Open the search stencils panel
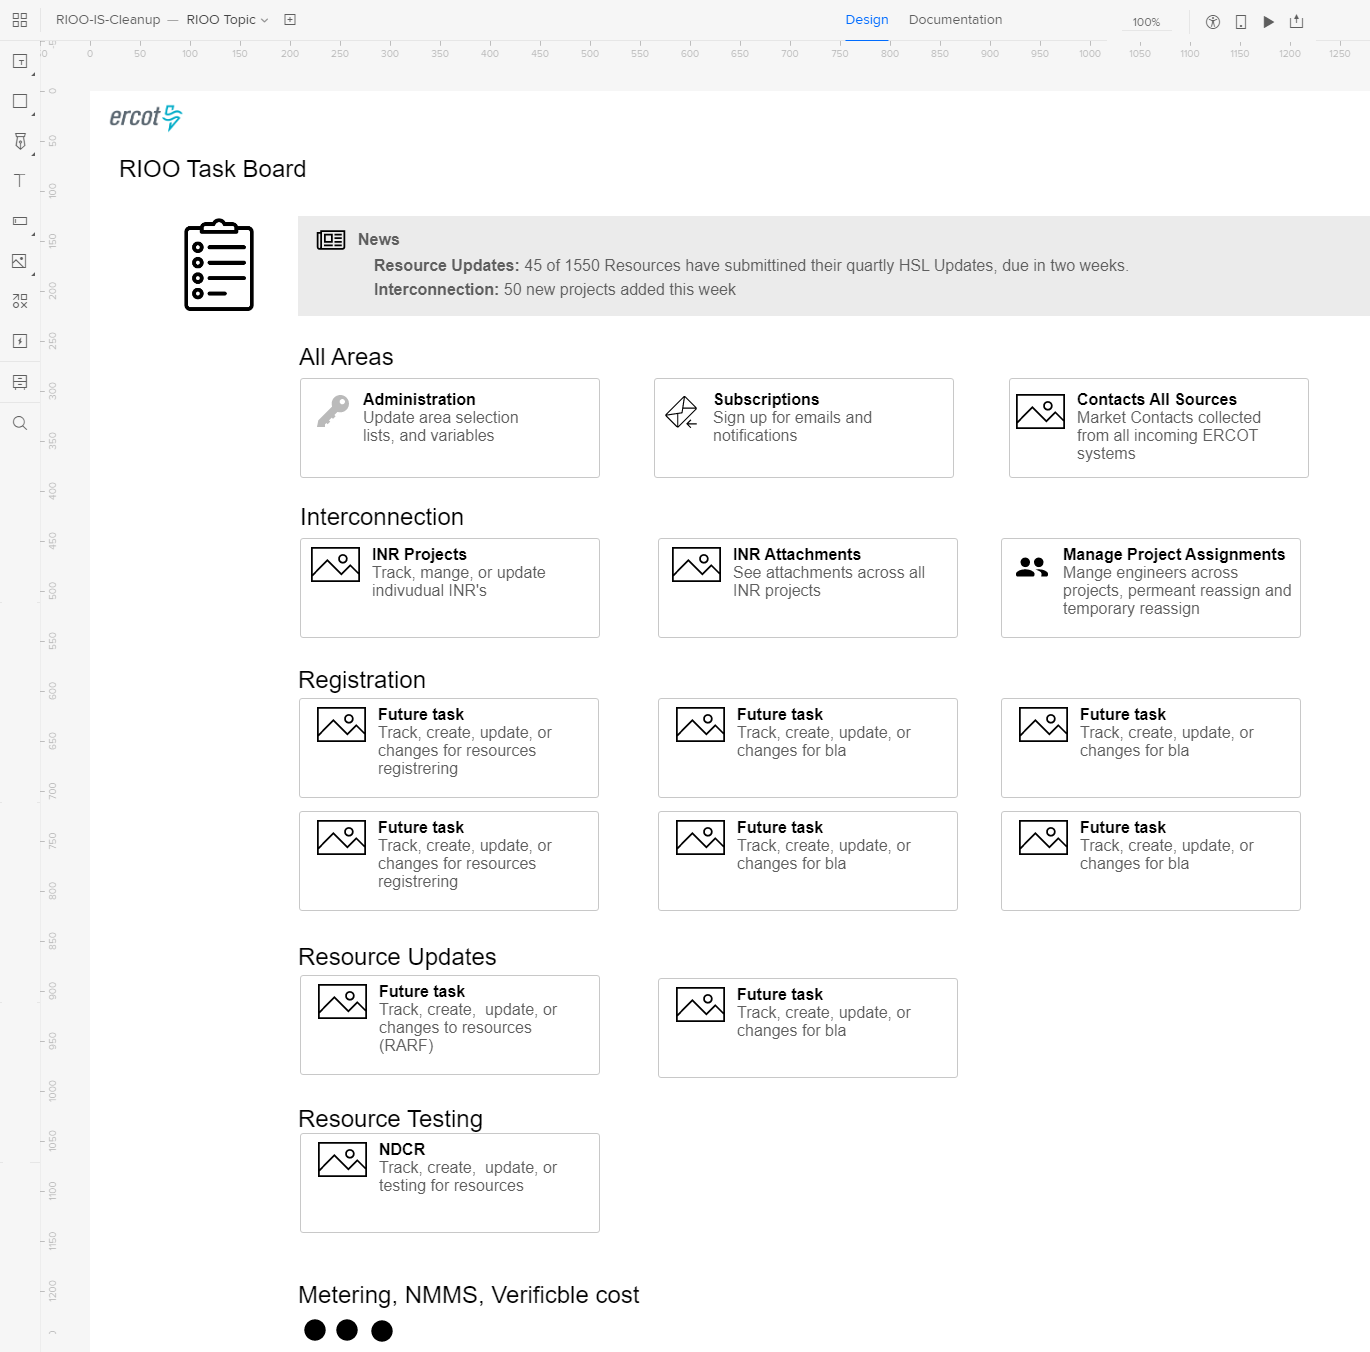Image resolution: width=1370 pixels, height=1352 pixels. [19, 422]
